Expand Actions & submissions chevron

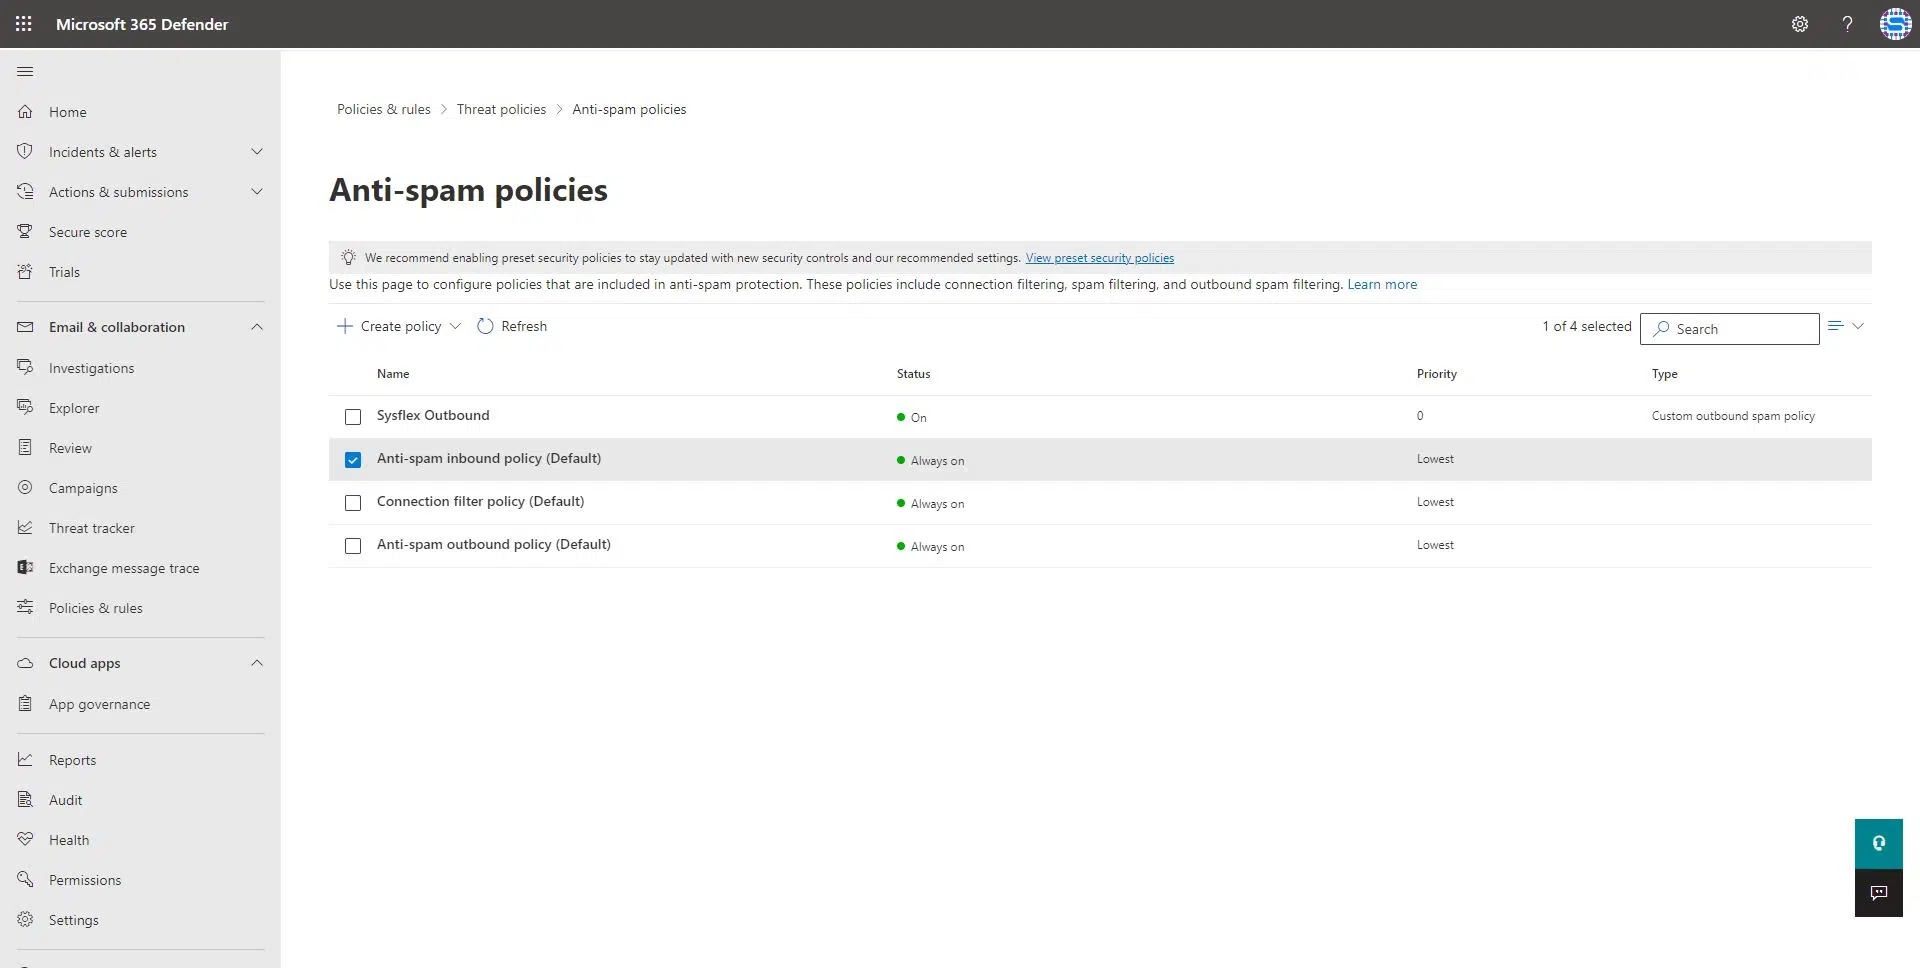(x=257, y=192)
